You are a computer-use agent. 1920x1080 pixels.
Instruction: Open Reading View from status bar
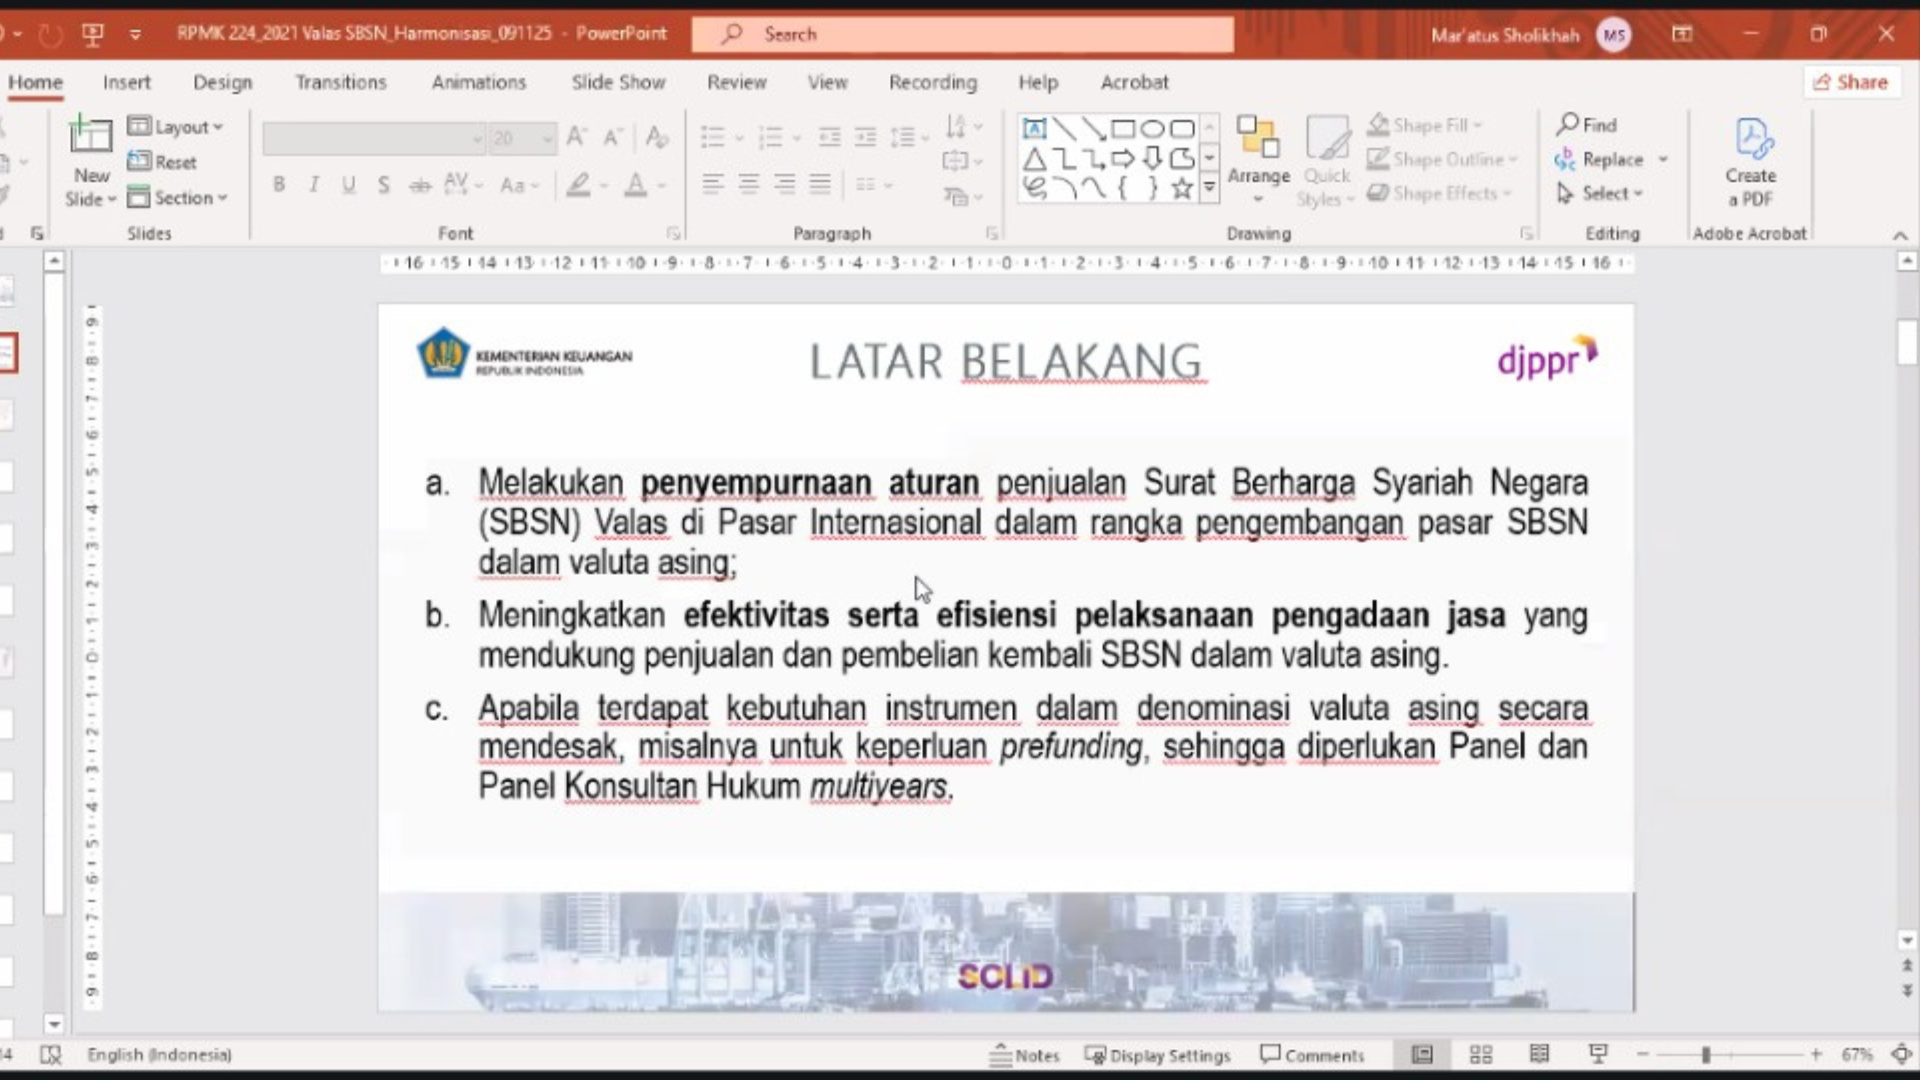1539,1054
